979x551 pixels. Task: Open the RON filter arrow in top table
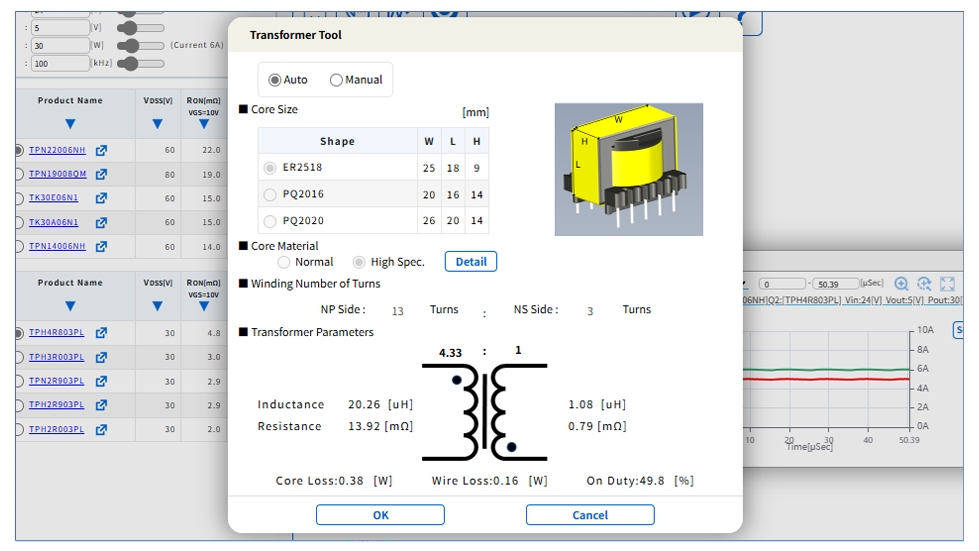tap(204, 124)
